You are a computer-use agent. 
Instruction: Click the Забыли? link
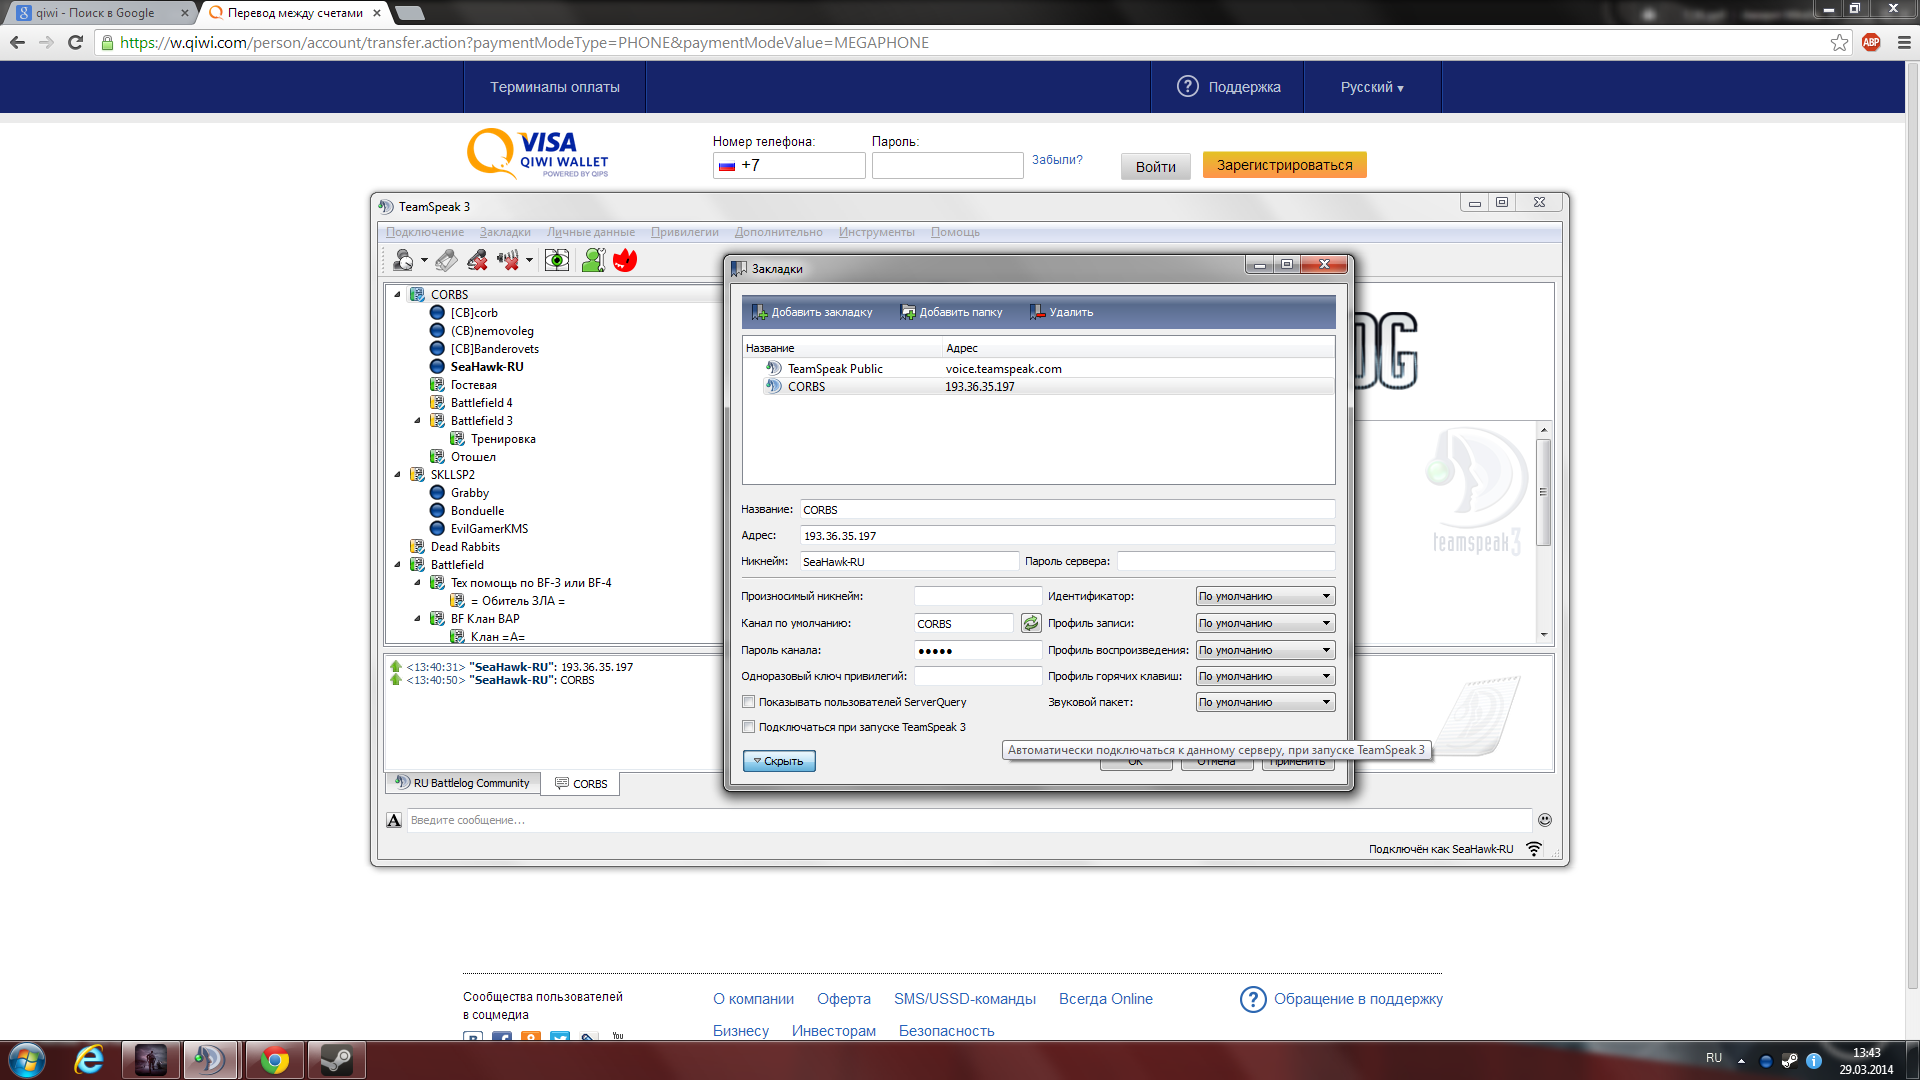click(1057, 160)
